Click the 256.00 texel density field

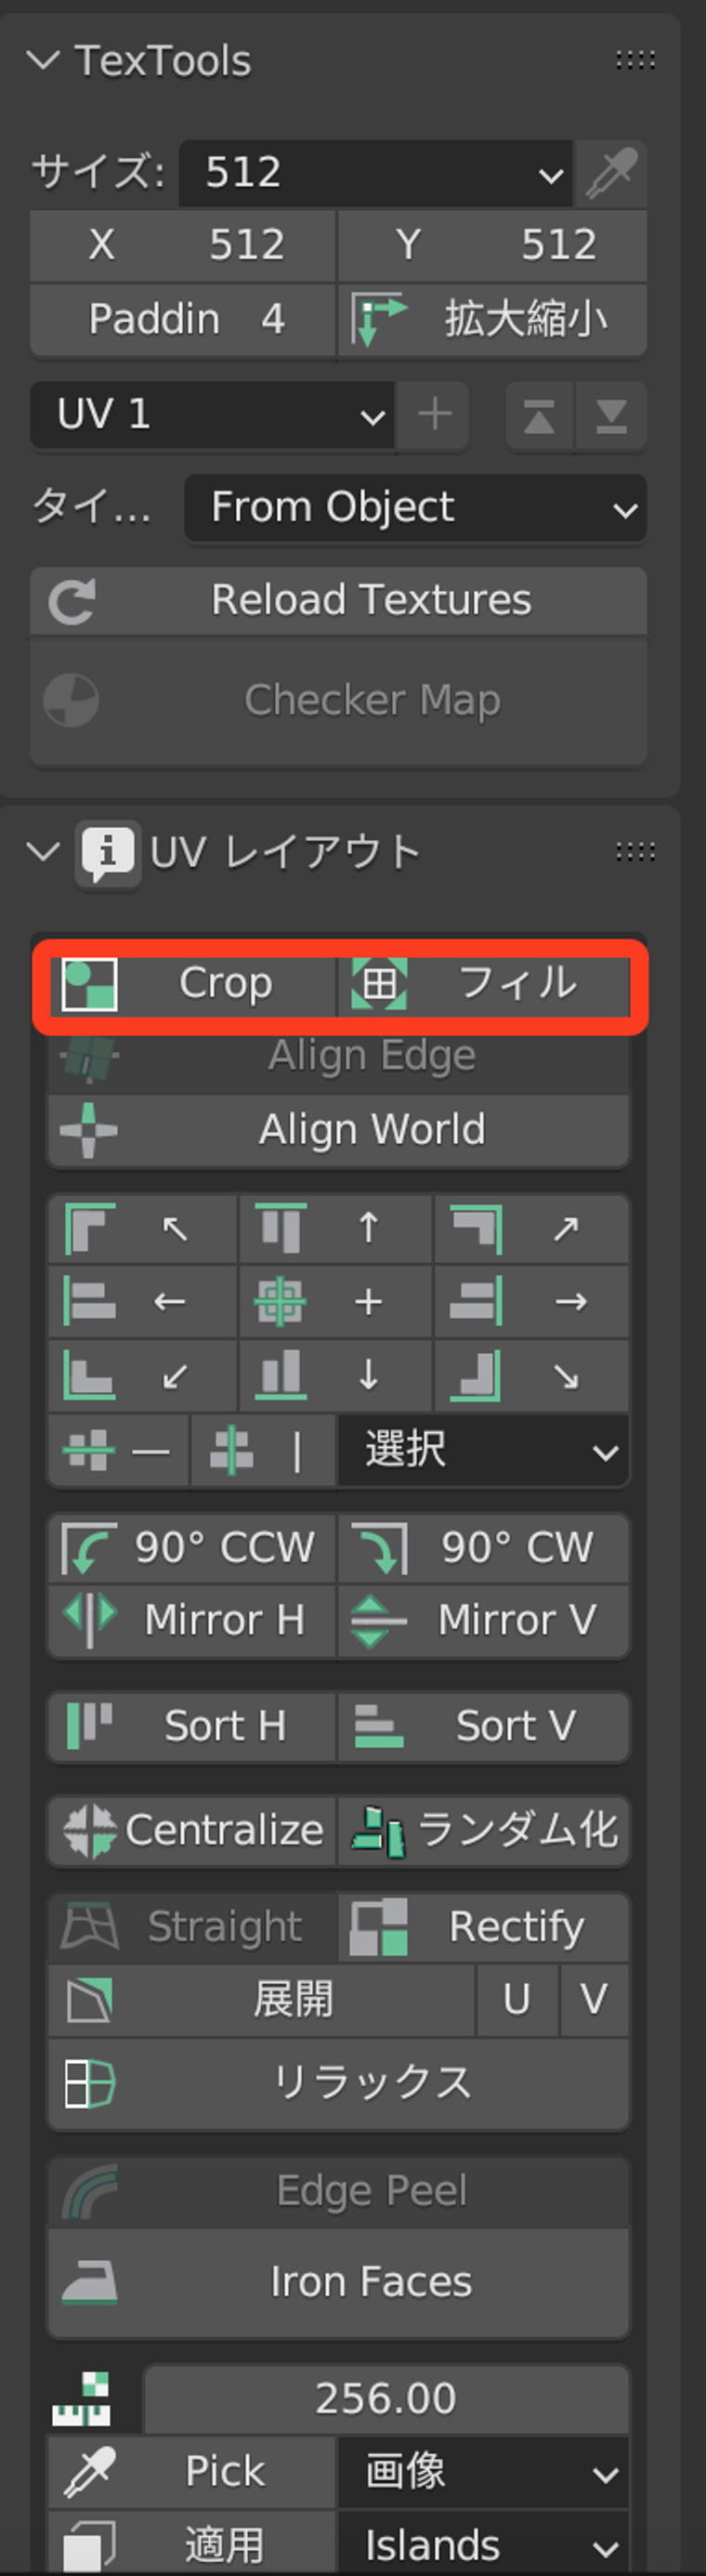click(387, 2398)
